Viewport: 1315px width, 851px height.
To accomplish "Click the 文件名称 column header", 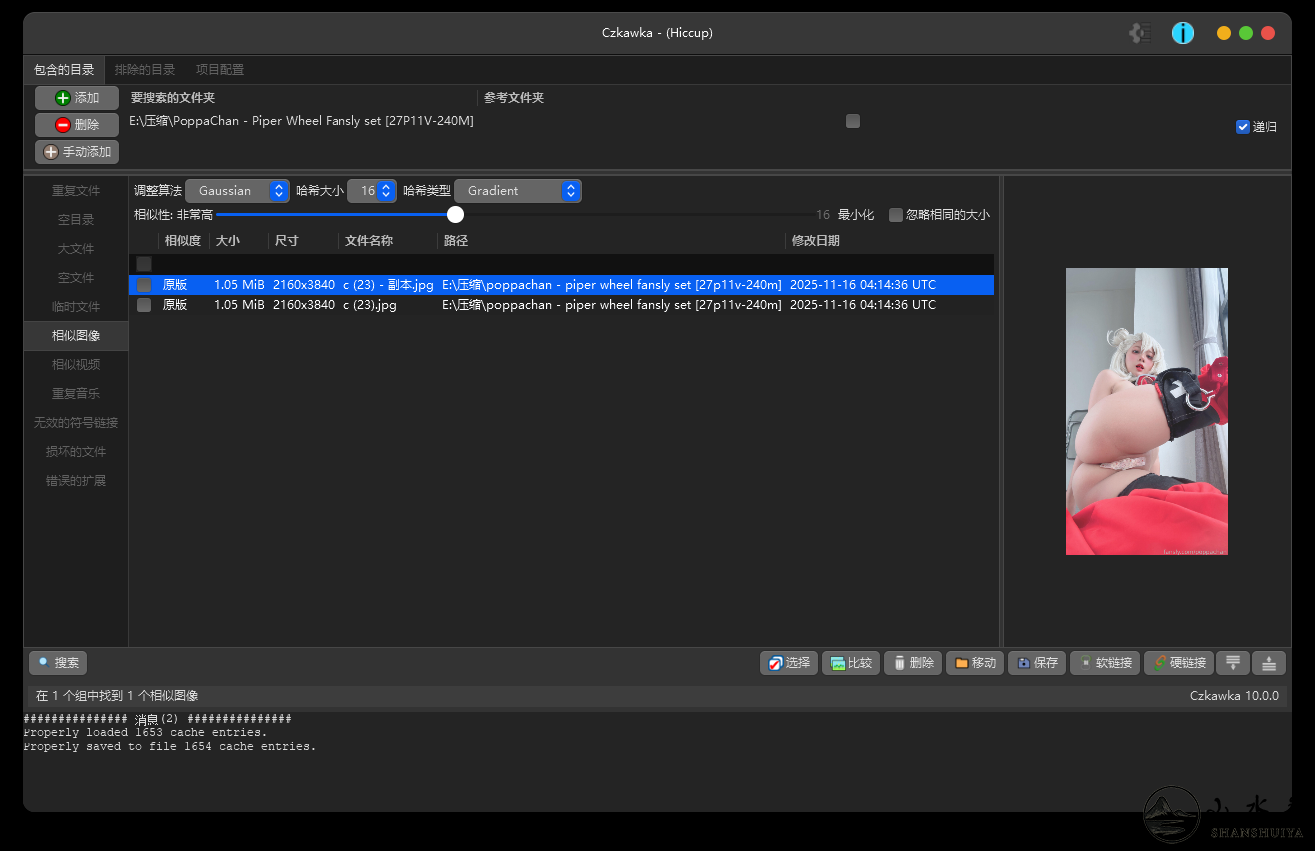I will [x=369, y=241].
